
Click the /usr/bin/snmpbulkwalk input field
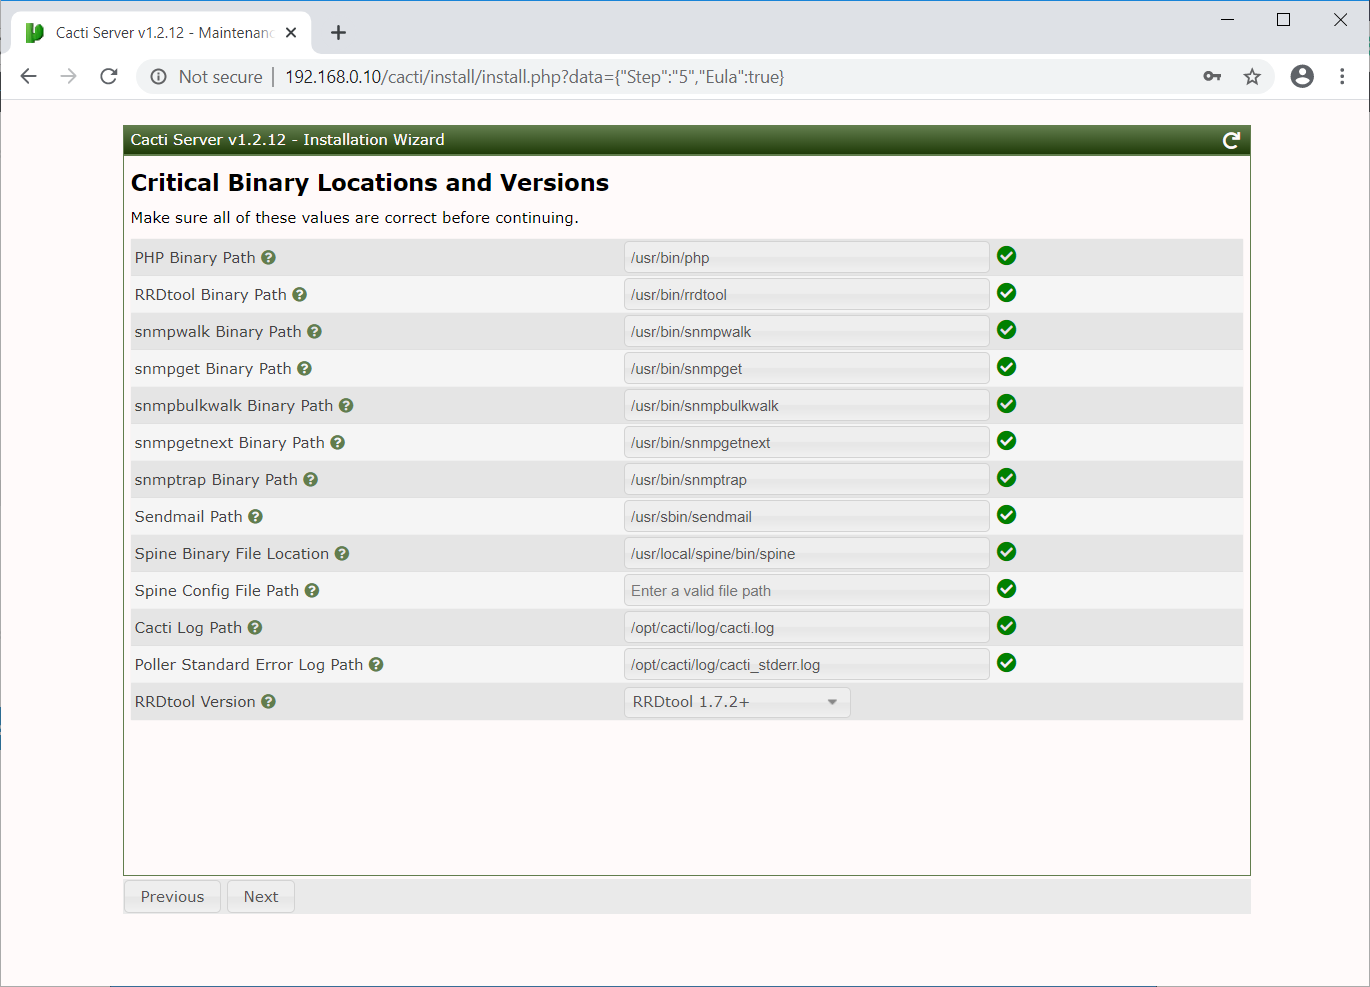(x=807, y=406)
